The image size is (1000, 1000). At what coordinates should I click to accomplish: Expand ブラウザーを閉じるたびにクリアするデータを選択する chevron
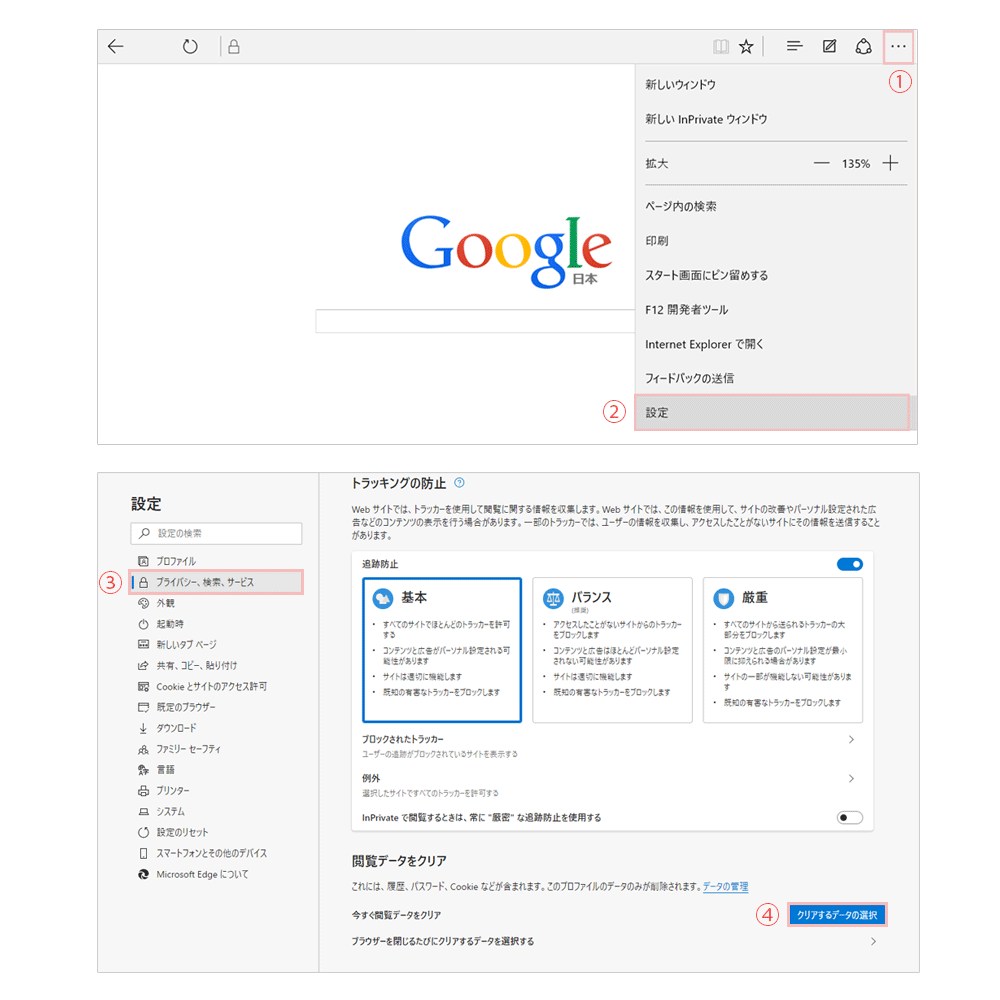coord(873,941)
